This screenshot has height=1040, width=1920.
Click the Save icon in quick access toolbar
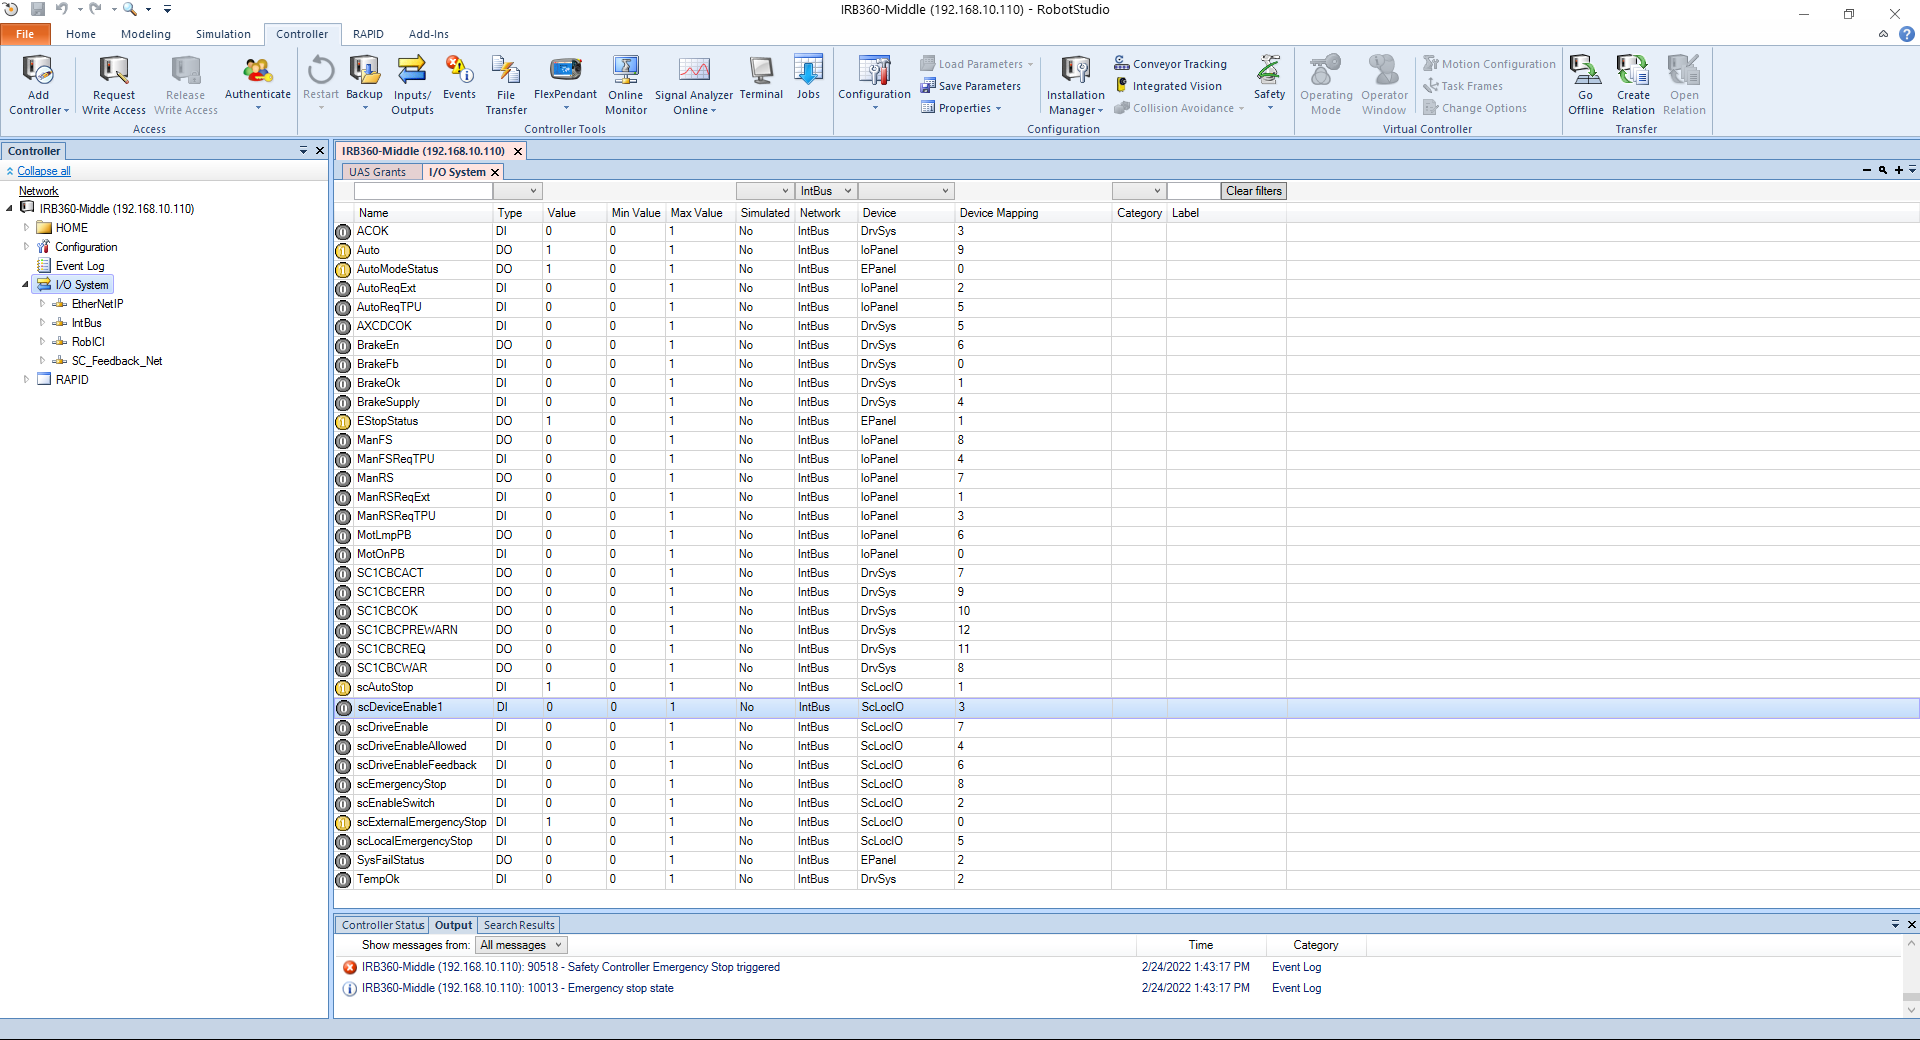(x=38, y=9)
